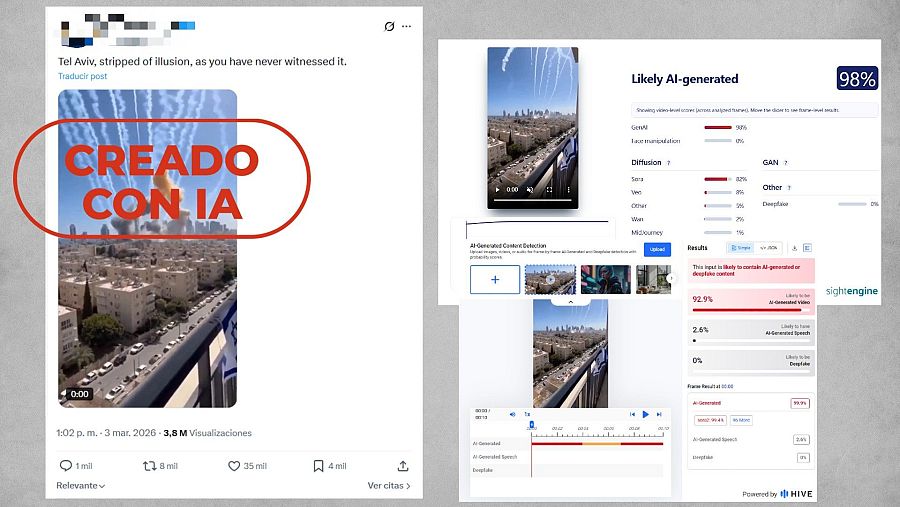Click the Sightengine video progress bar
The height and width of the screenshot is (507, 900).
click(533, 200)
